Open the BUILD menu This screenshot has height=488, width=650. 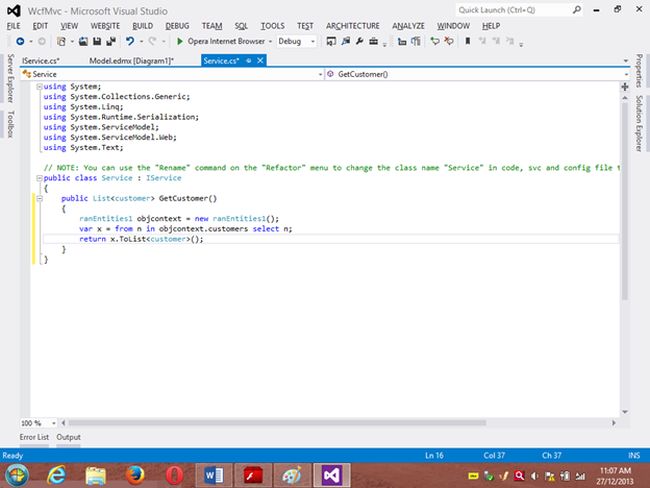coord(140,25)
